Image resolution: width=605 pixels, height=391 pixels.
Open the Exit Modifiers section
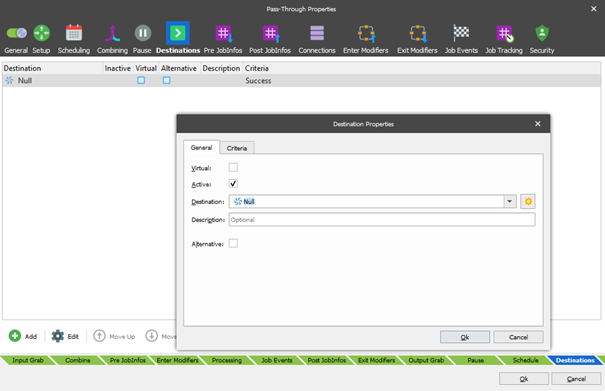pyautogui.click(x=417, y=39)
